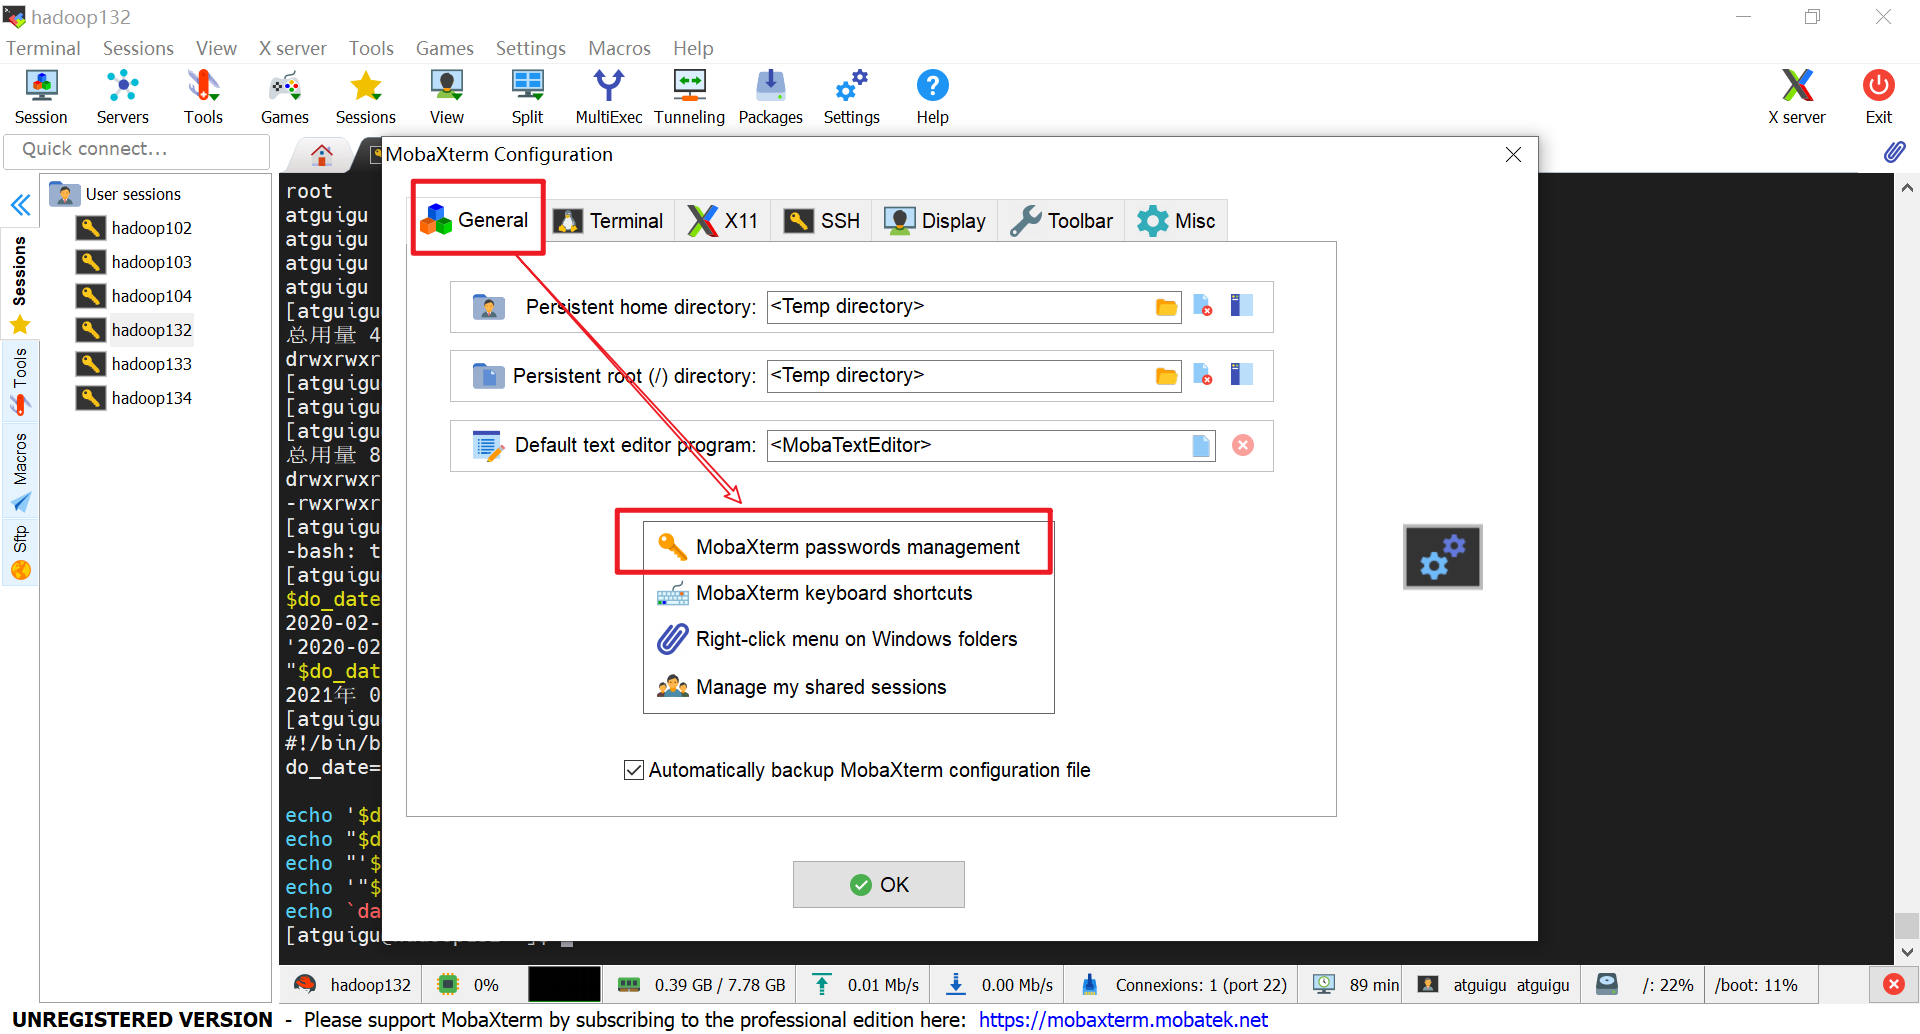Click the blue gears settings thumbnail

coord(1442,557)
